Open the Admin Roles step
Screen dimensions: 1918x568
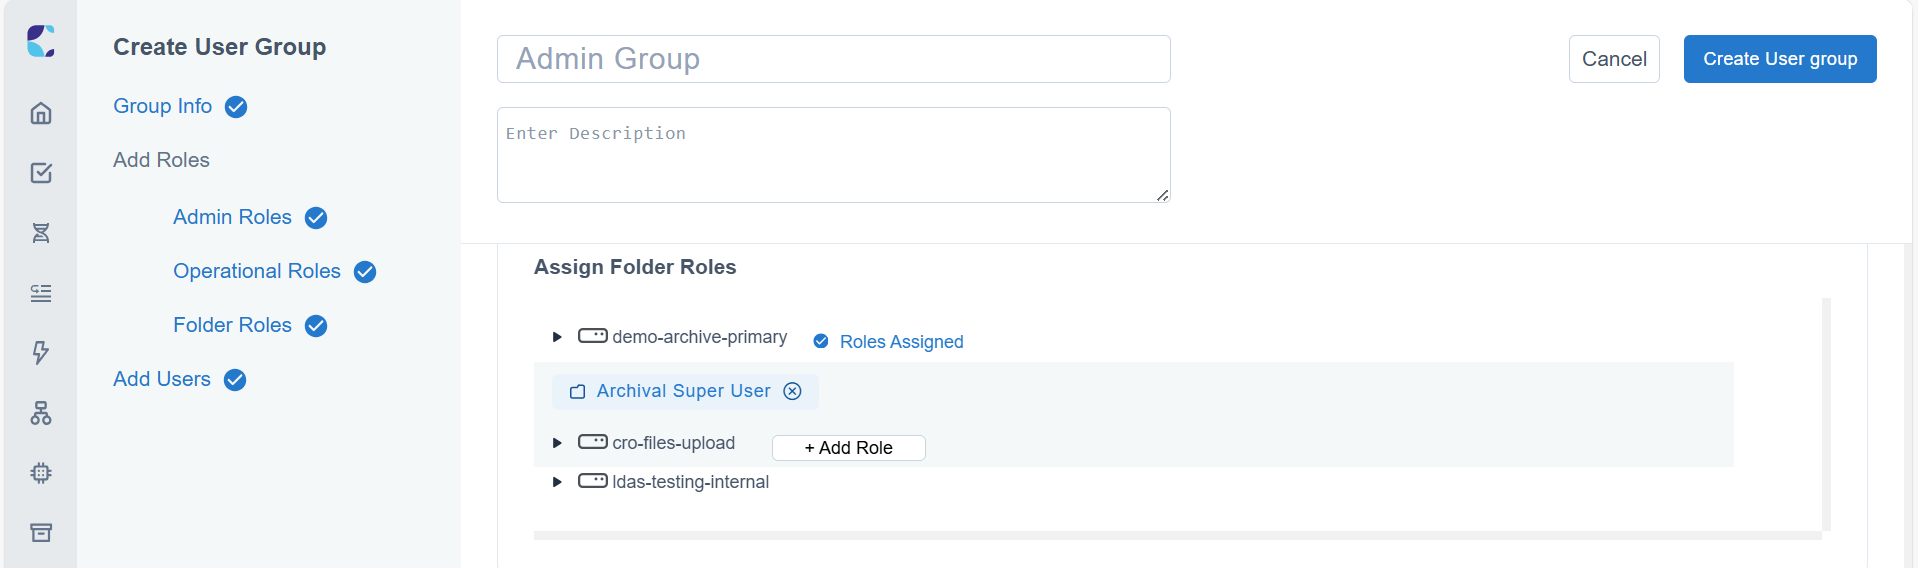232,217
